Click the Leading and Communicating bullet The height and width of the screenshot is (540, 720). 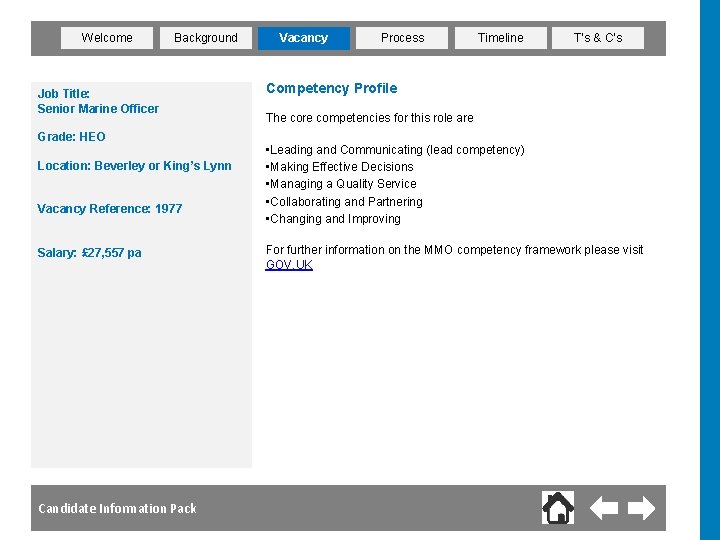pyautogui.click(x=395, y=150)
